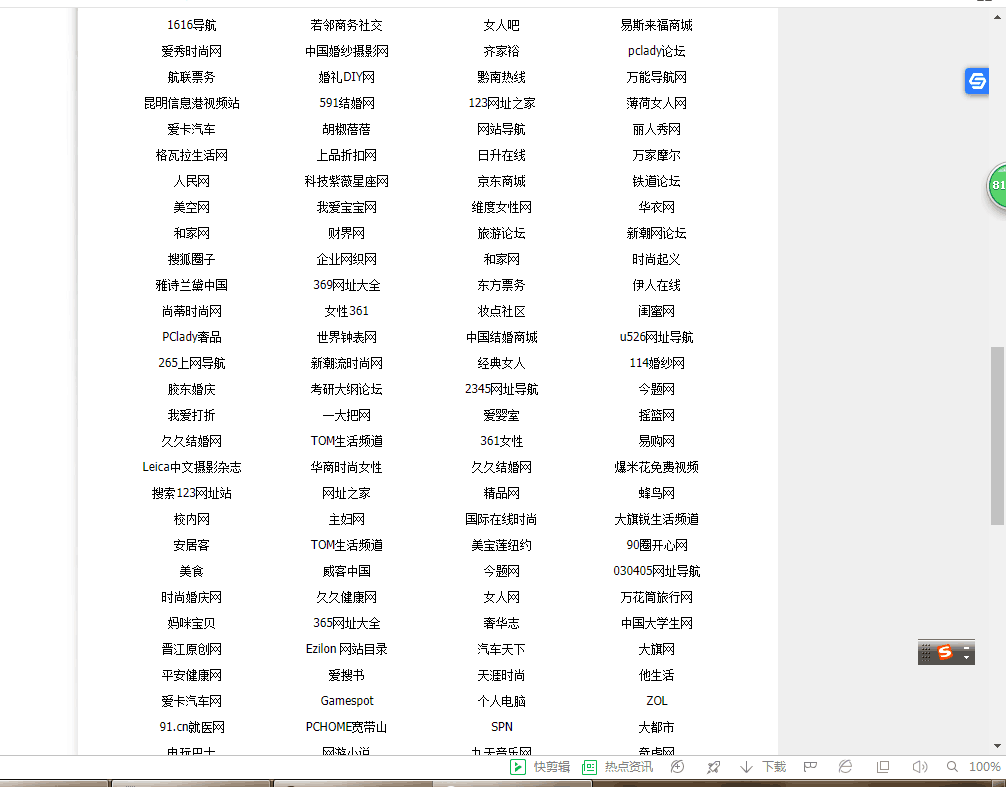Open the Gamespot link
The width and height of the screenshot is (1006, 787).
[346, 701]
